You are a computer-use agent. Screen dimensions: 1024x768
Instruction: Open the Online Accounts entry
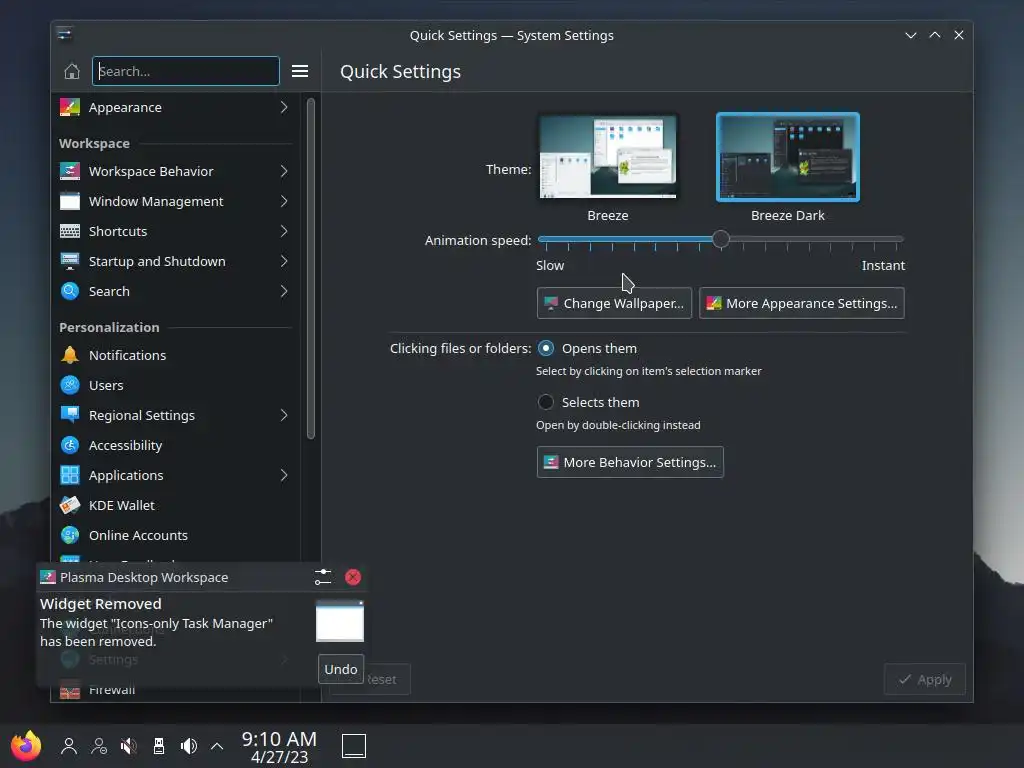pos(176,536)
